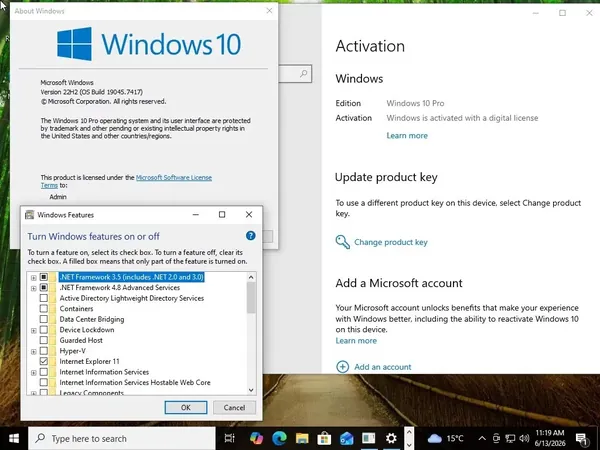Open taskbar clock showing 11:19 AM
Image resolution: width=600 pixels, height=450 pixels.
(550, 438)
